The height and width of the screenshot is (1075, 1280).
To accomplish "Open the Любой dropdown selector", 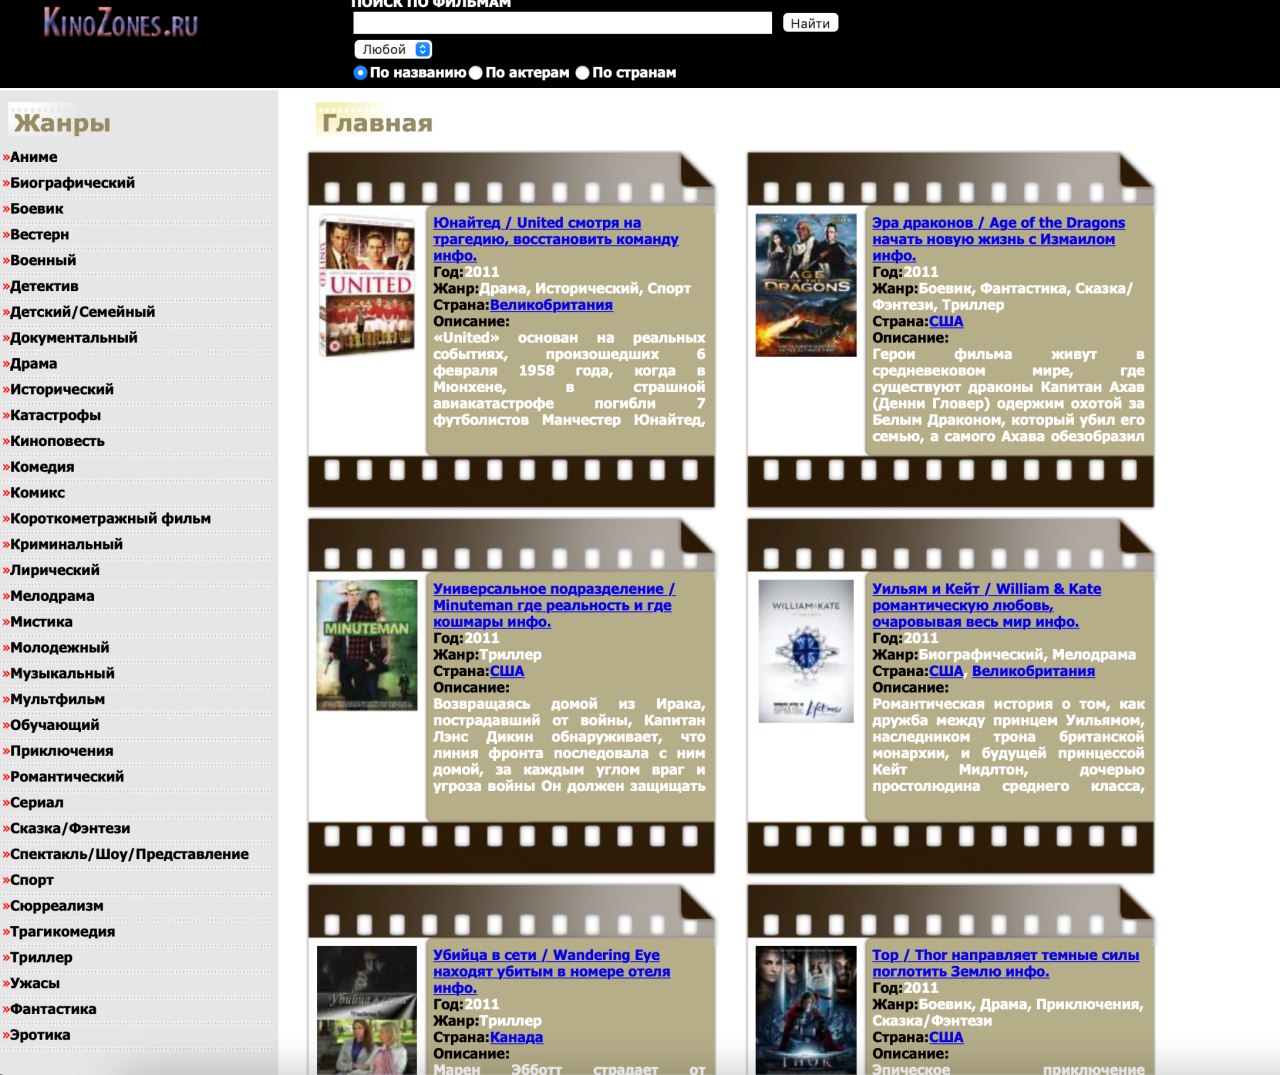I will tap(393, 49).
